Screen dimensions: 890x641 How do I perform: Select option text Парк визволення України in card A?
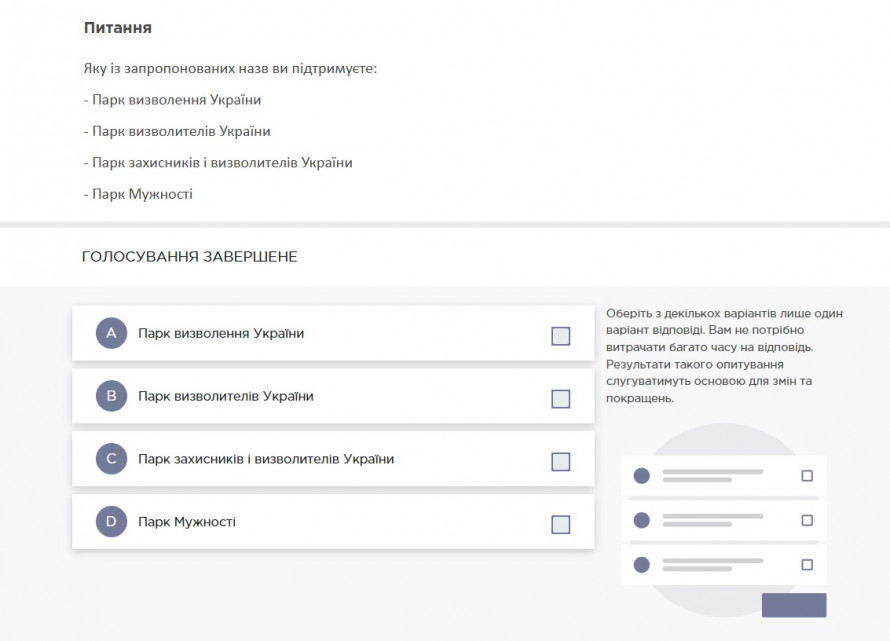[221, 333]
